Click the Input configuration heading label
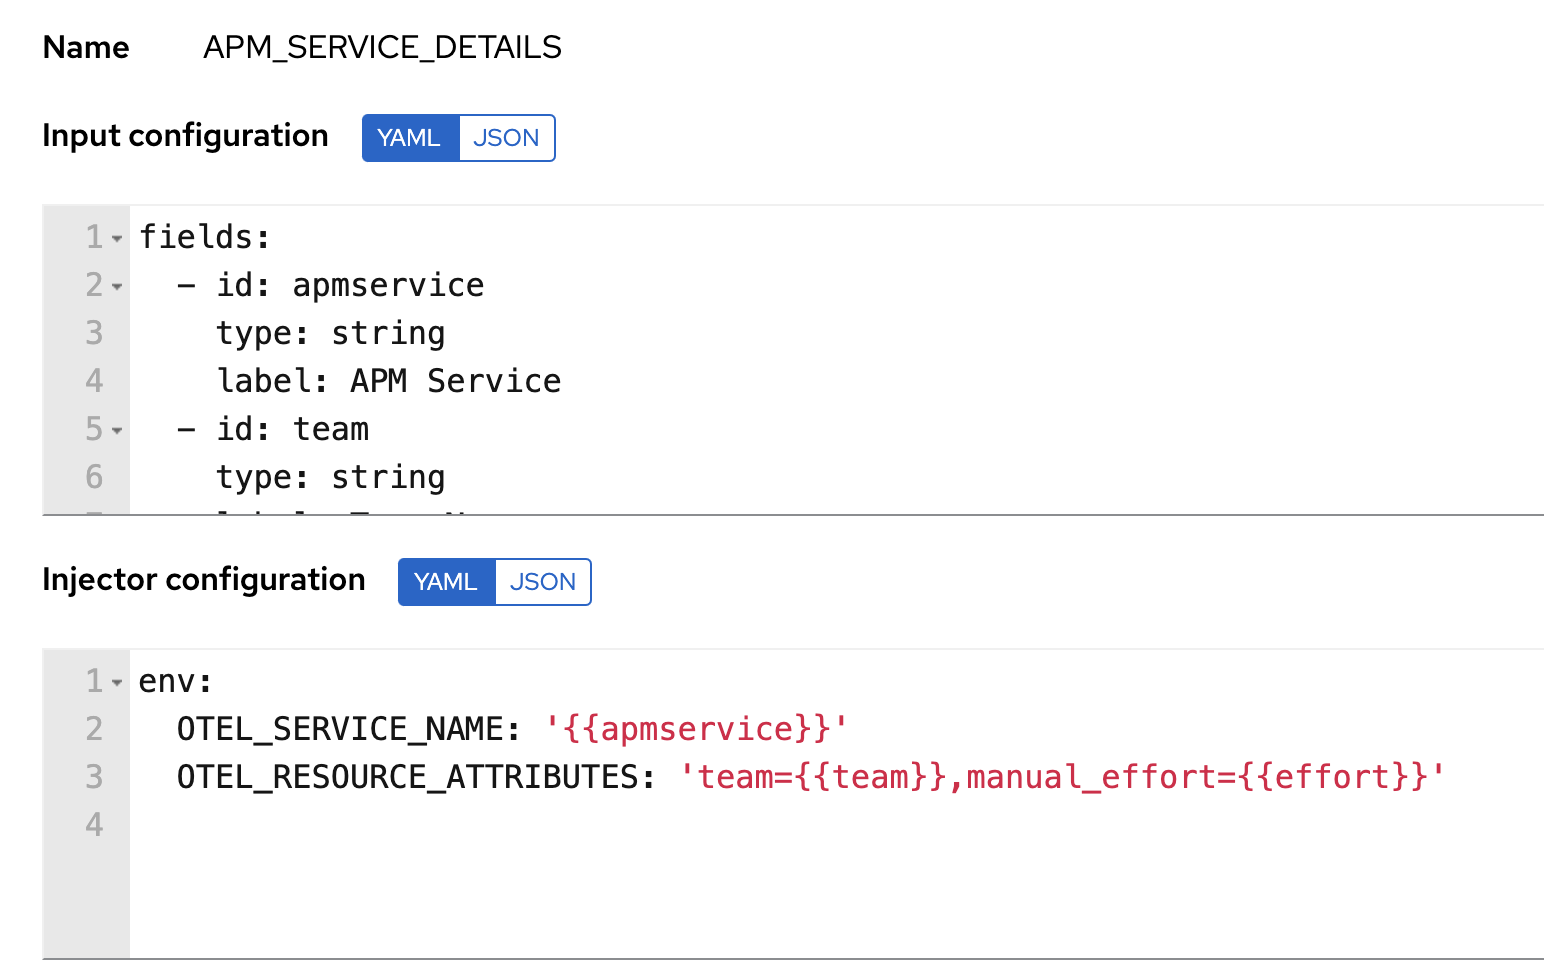The image size is (1544, 978). pos(185,136)
